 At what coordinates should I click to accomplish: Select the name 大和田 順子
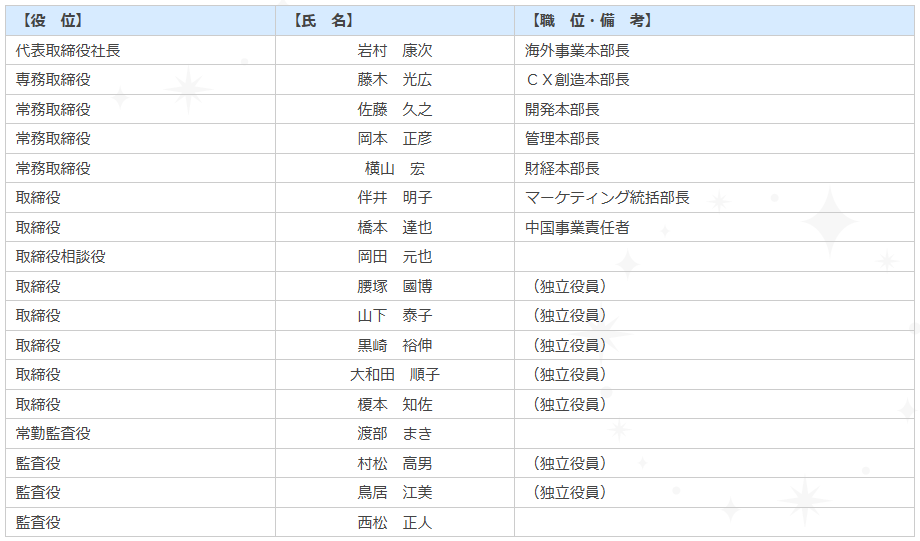[395, 375]
